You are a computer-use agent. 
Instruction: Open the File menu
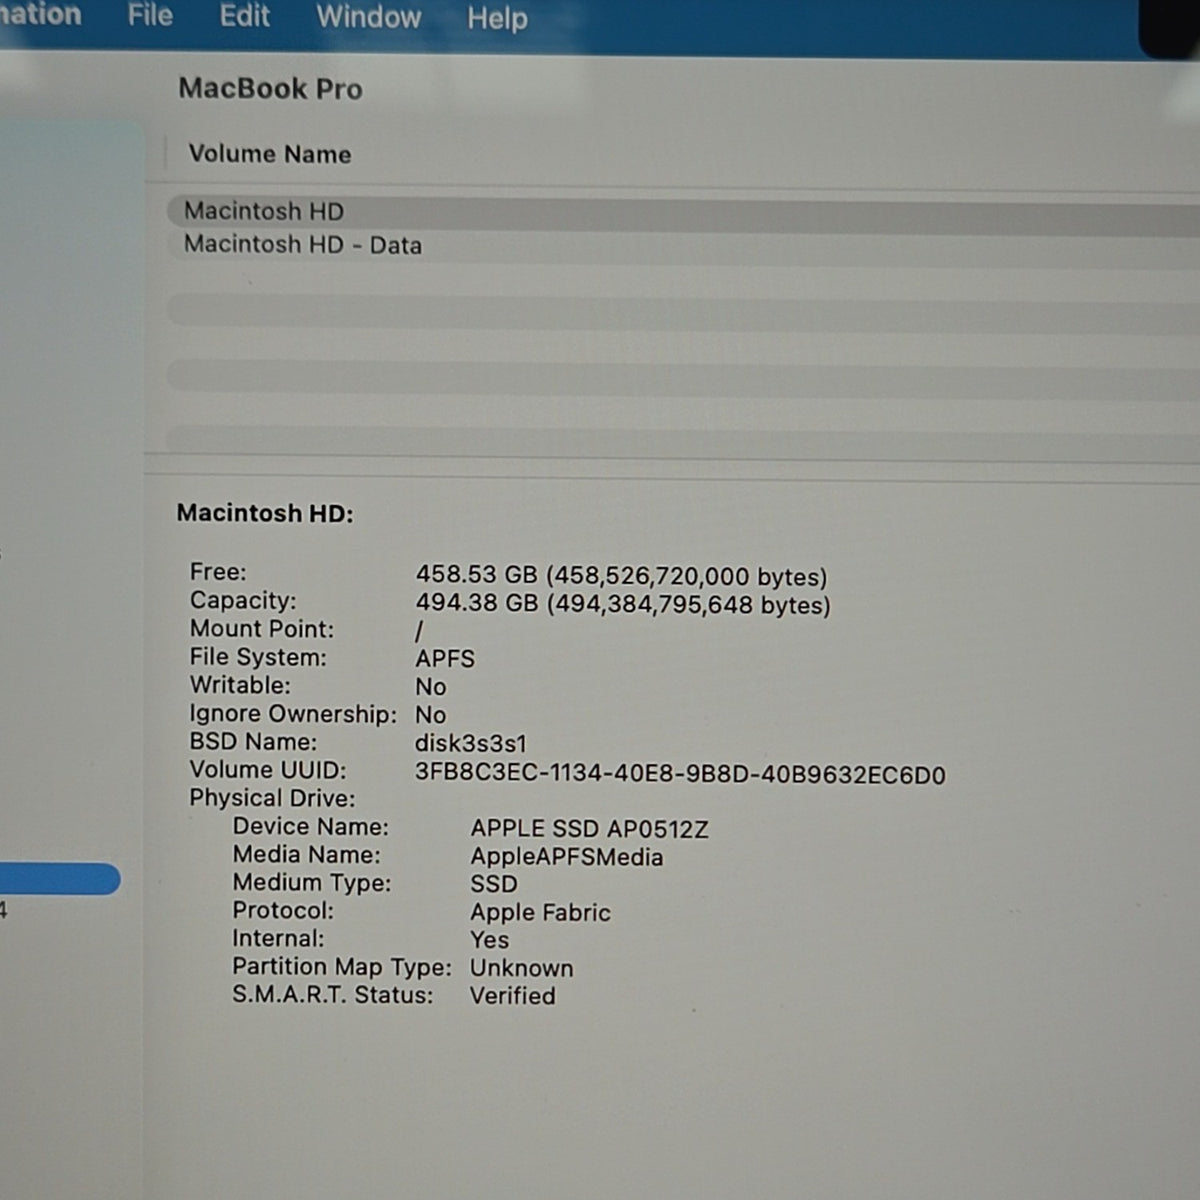(150, 15)
